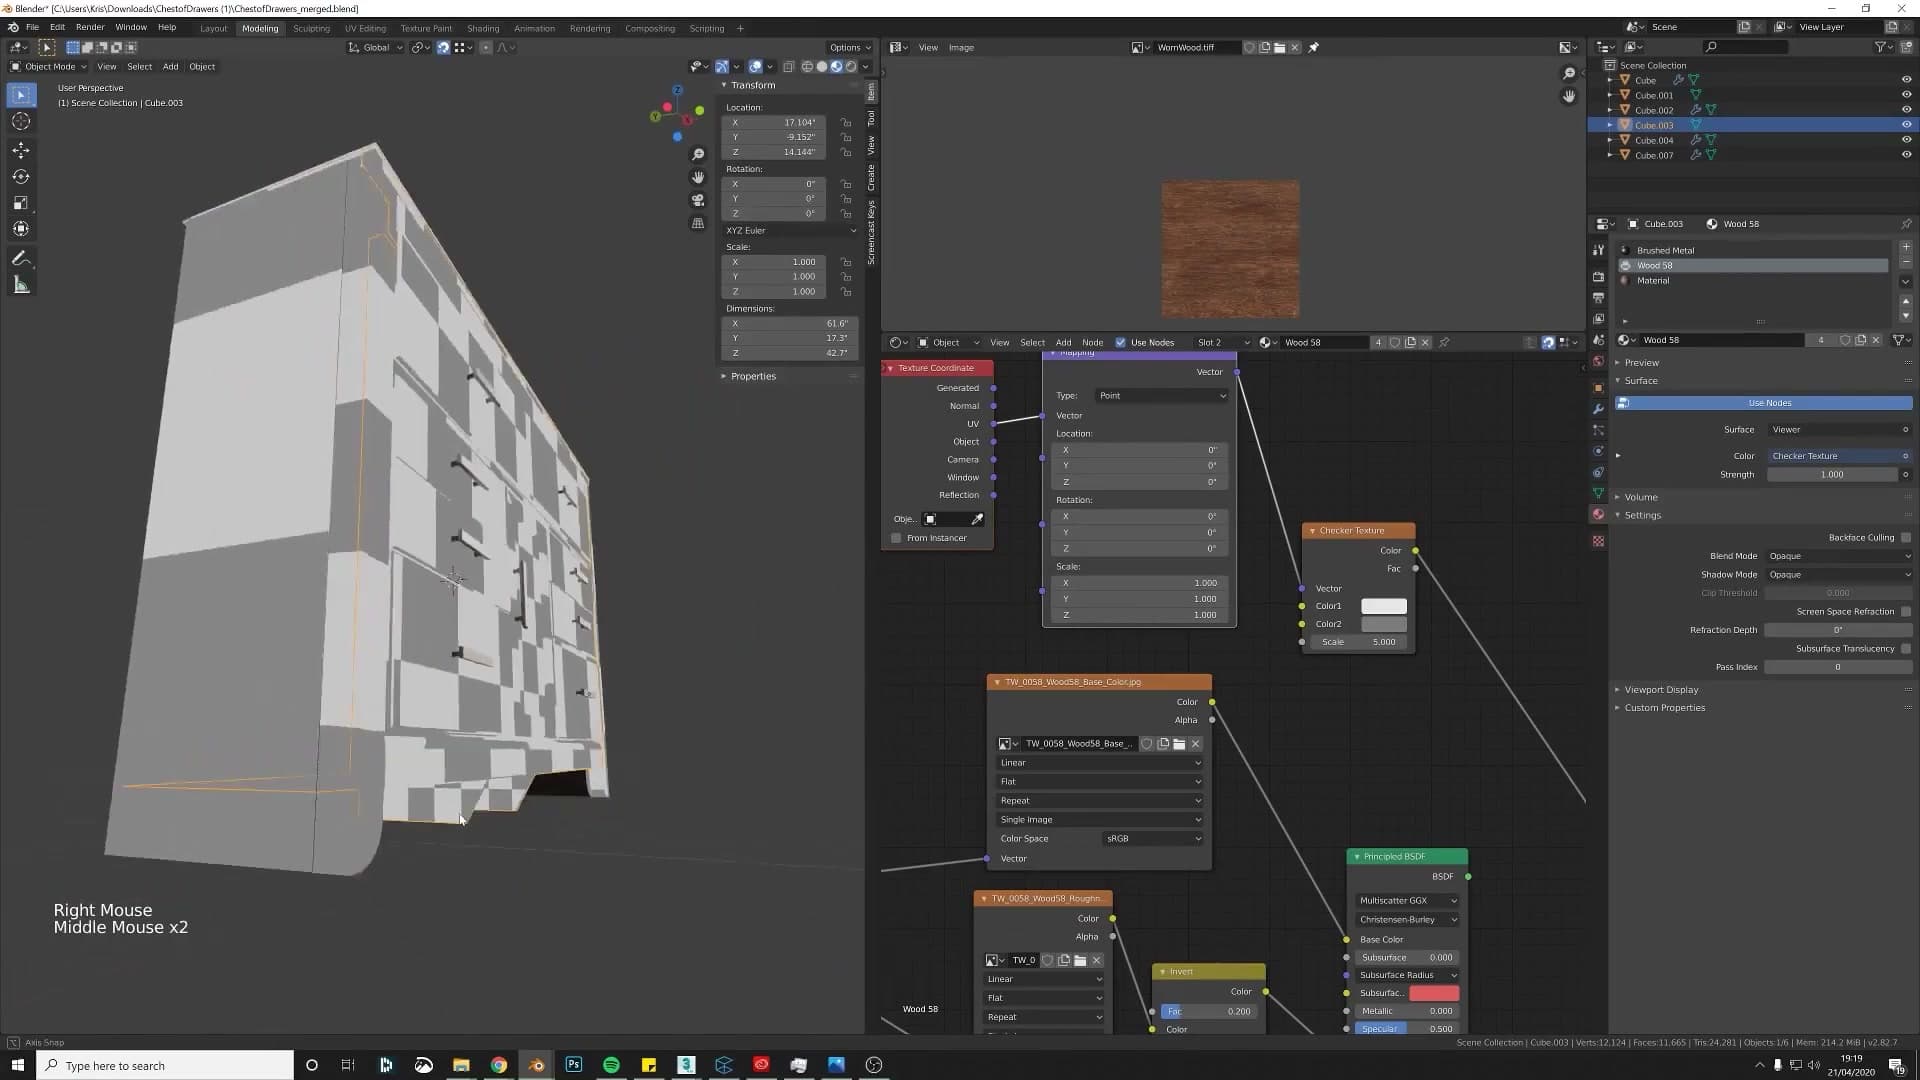Open the Object Data mesh properties tab
Image resolution: width=1920 pixels, height=1080 pixels.
pos(1598,493)
